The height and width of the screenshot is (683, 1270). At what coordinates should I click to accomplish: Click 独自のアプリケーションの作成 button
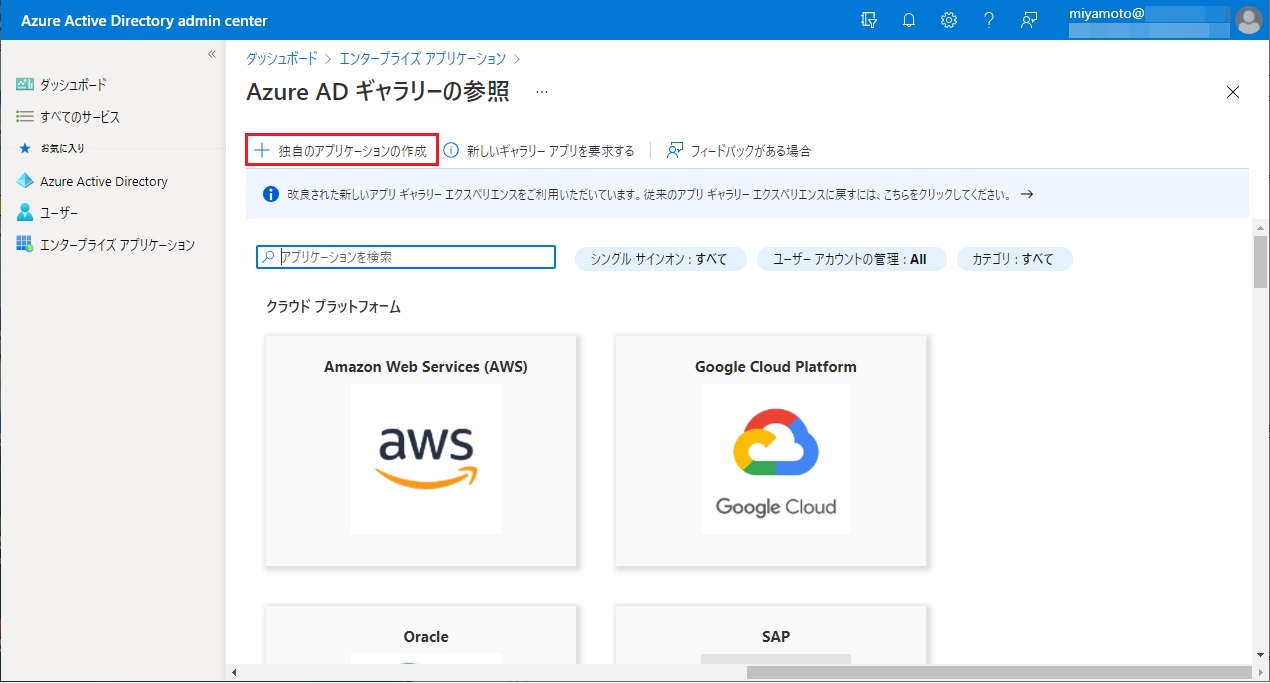tap(342, 151)
